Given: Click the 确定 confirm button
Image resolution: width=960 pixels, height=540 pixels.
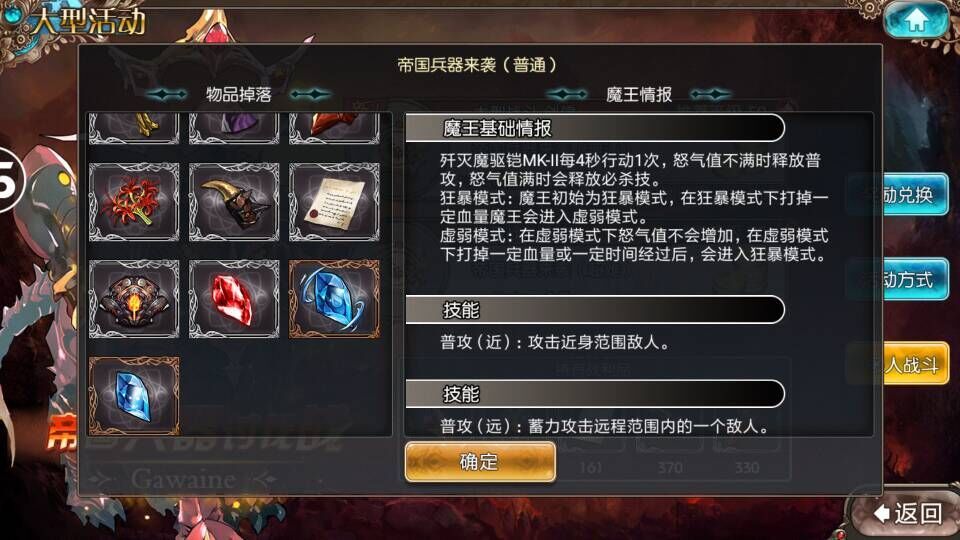Looking at the screenshot, I should (x=480, y=462).
